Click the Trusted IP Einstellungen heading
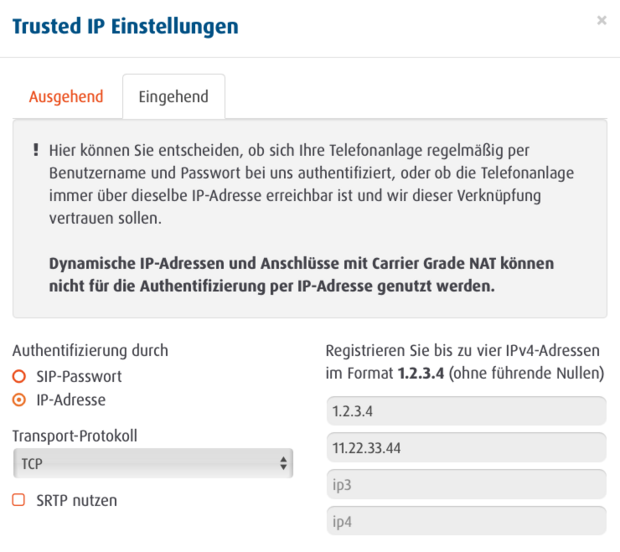This screenshot has height=552, width=620. 125,26
